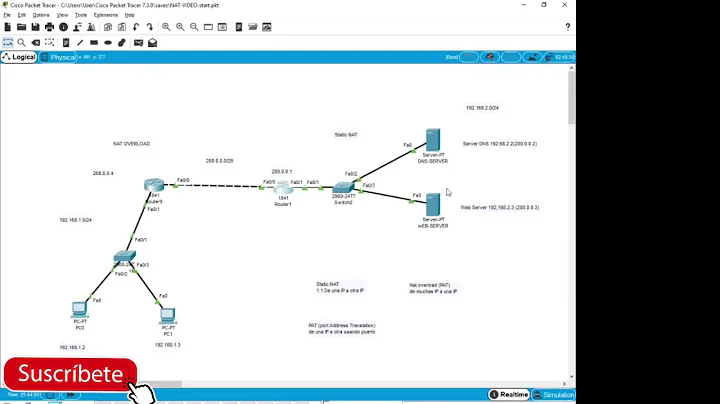Place a Note on the workspace
The width and height of the screenshot is (720, 404).
(x=66, y=43)
